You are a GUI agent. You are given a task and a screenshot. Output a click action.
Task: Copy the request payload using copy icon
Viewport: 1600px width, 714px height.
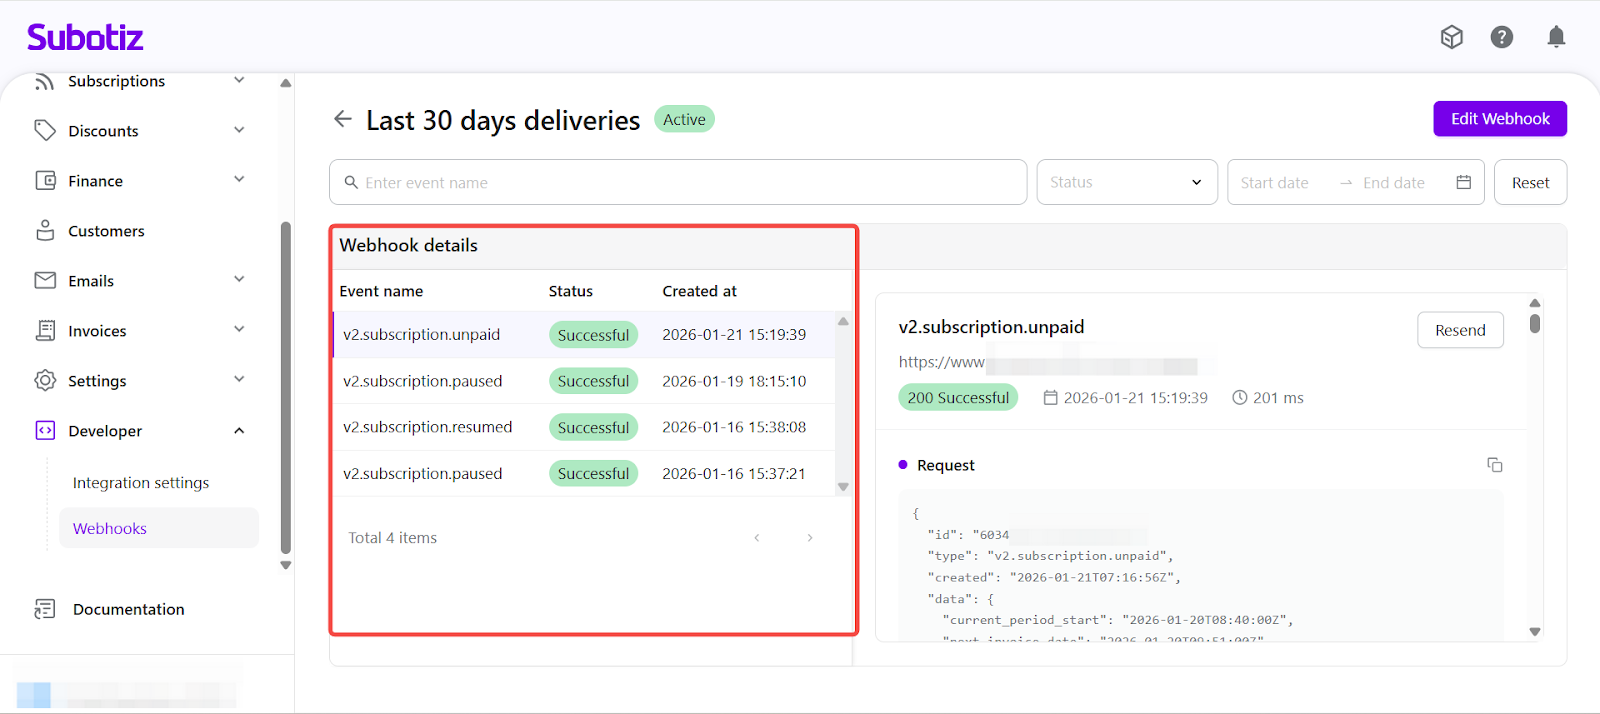click(x=1494, y=465)
